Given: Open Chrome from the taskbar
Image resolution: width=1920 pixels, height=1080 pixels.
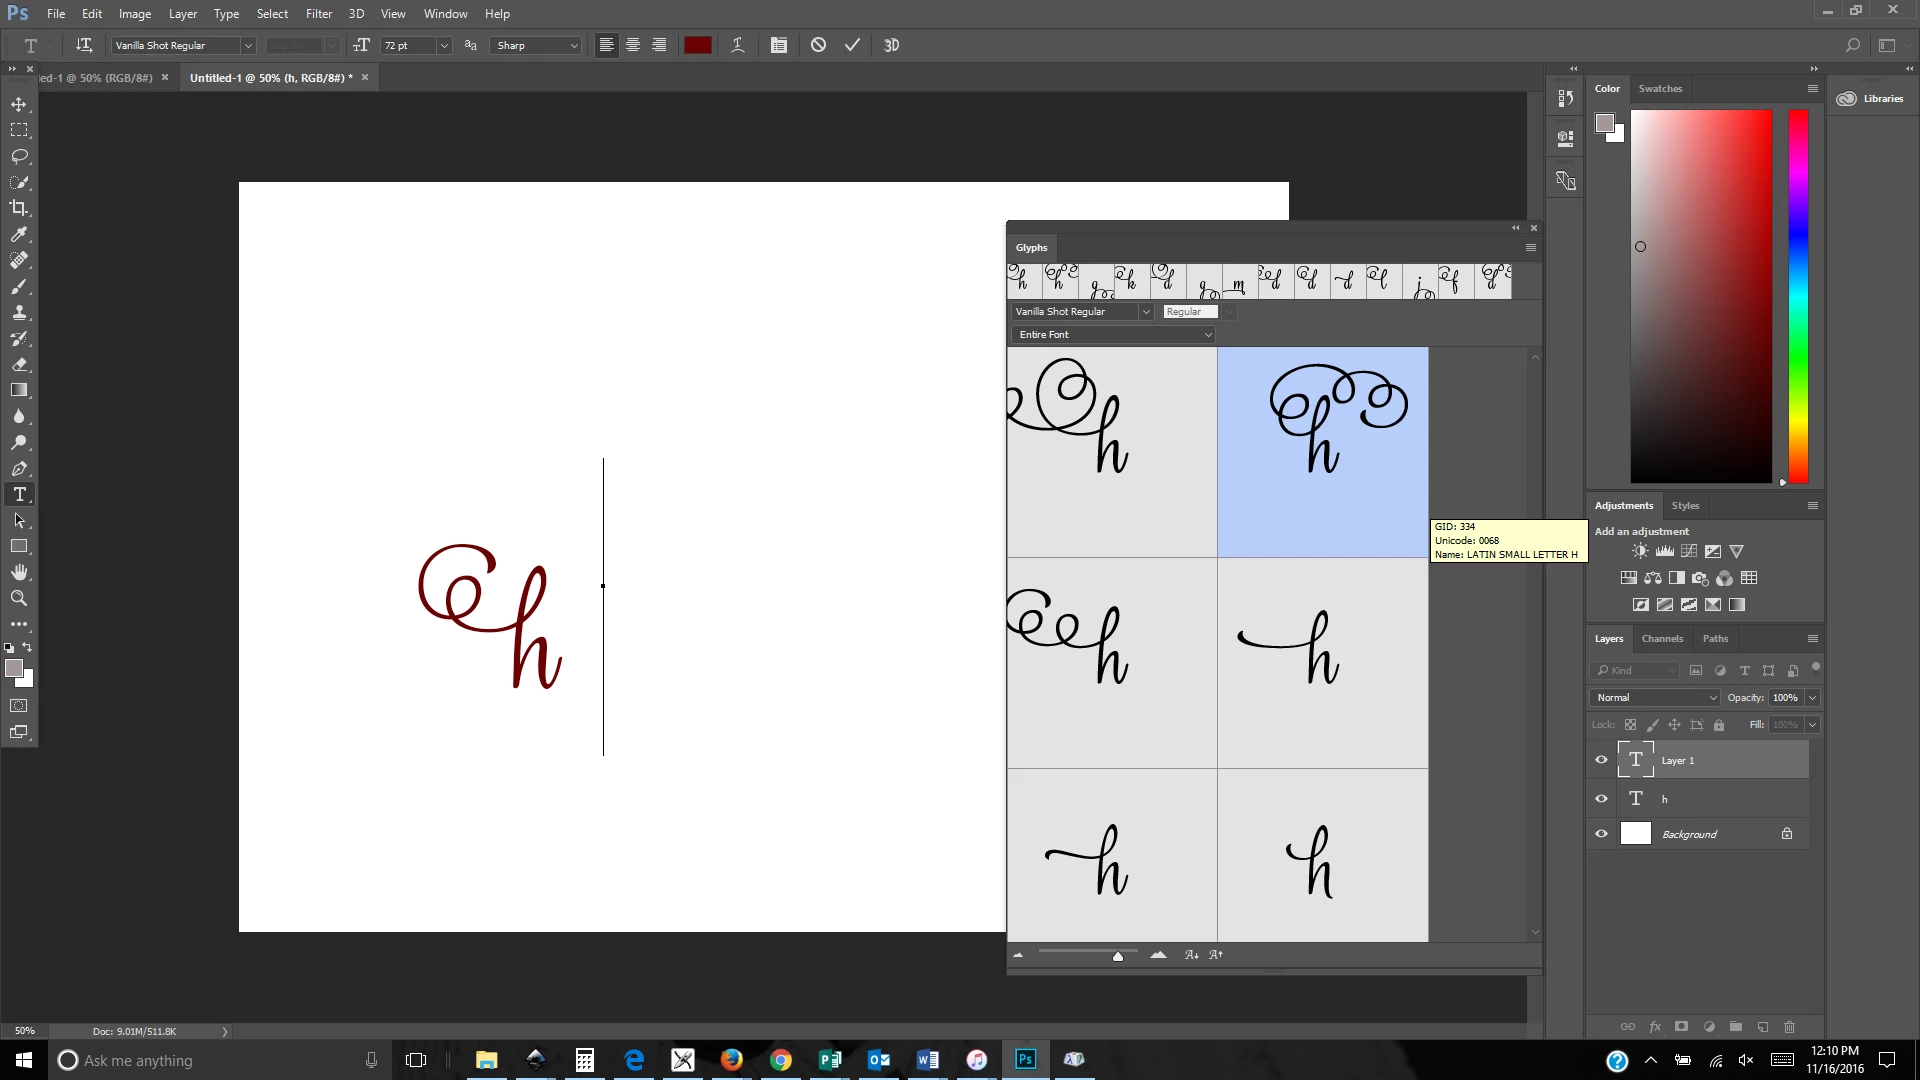Looking at the screenshot, I should click(781, 1060).
